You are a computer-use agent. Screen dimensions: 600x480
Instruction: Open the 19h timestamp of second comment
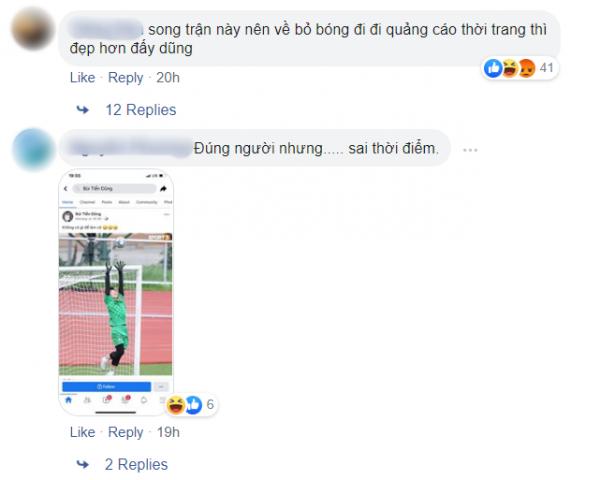click(x=168, y=432)
